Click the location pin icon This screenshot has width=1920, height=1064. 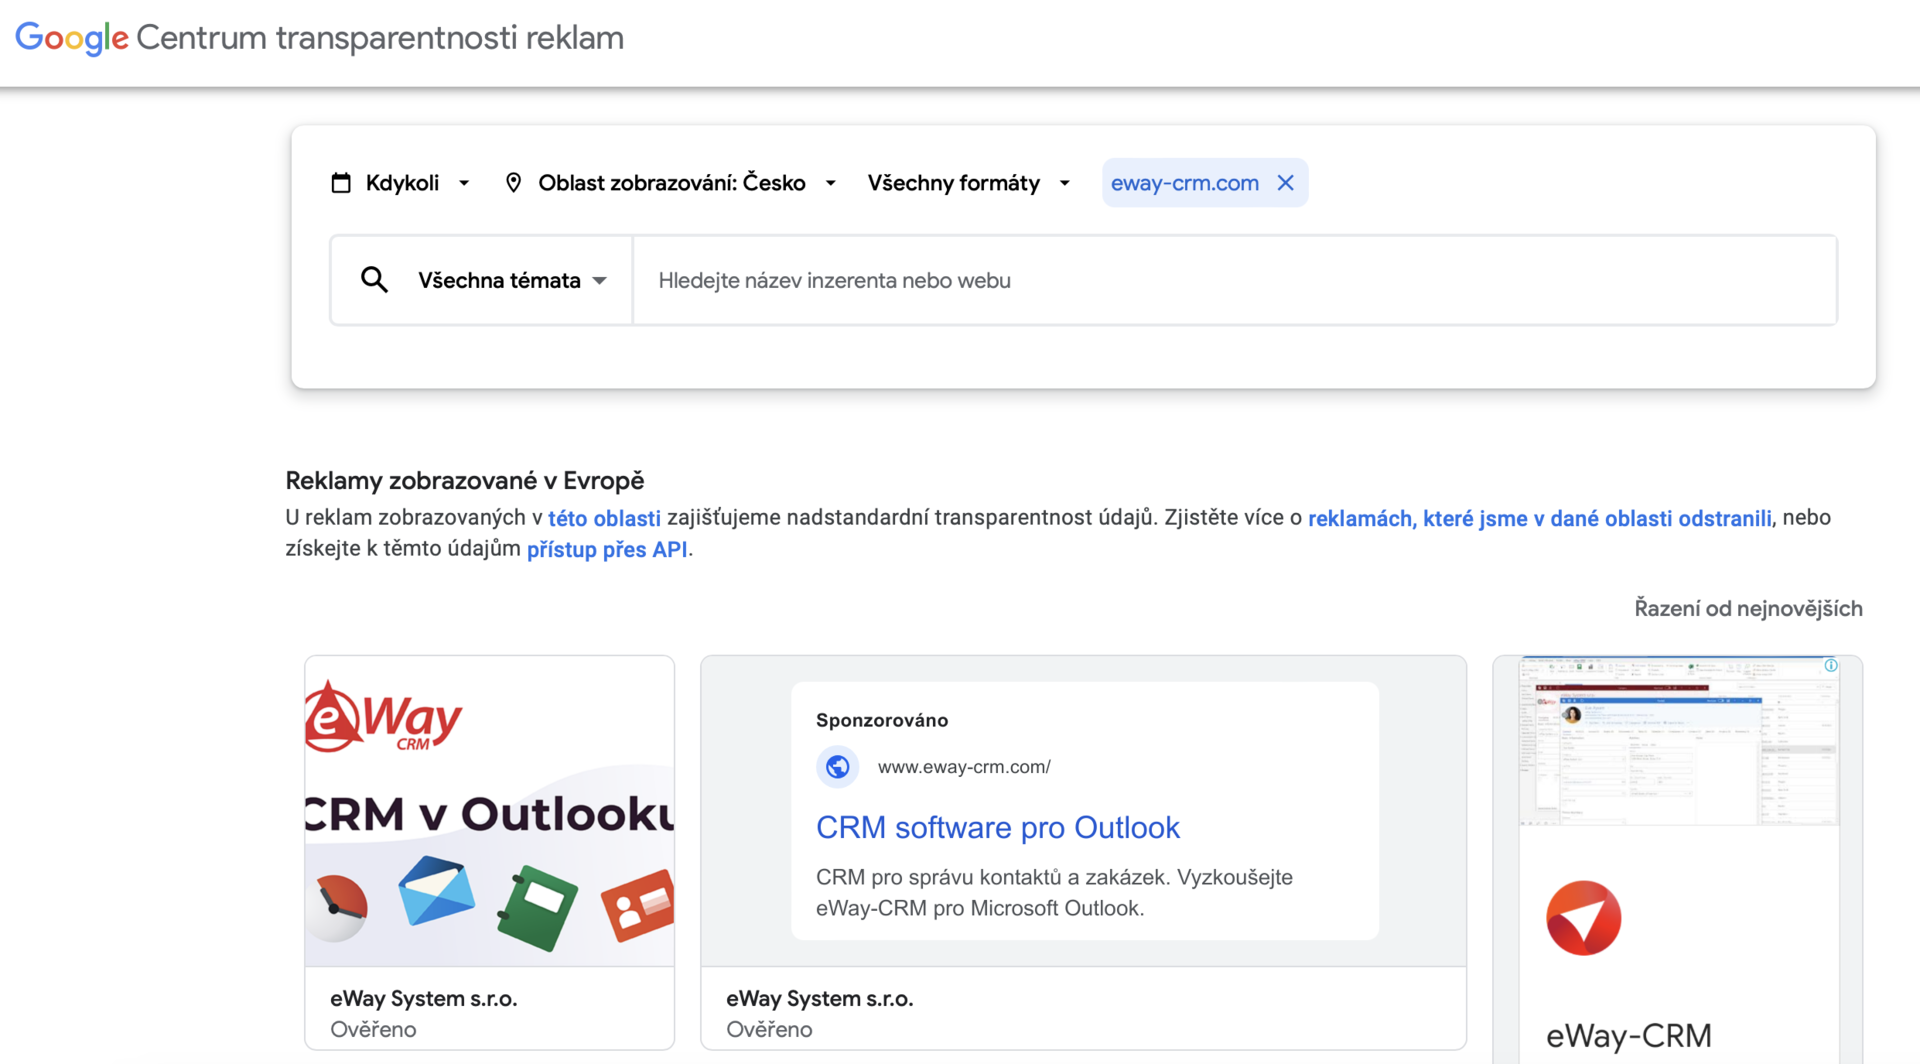click(x=513, y=183)
